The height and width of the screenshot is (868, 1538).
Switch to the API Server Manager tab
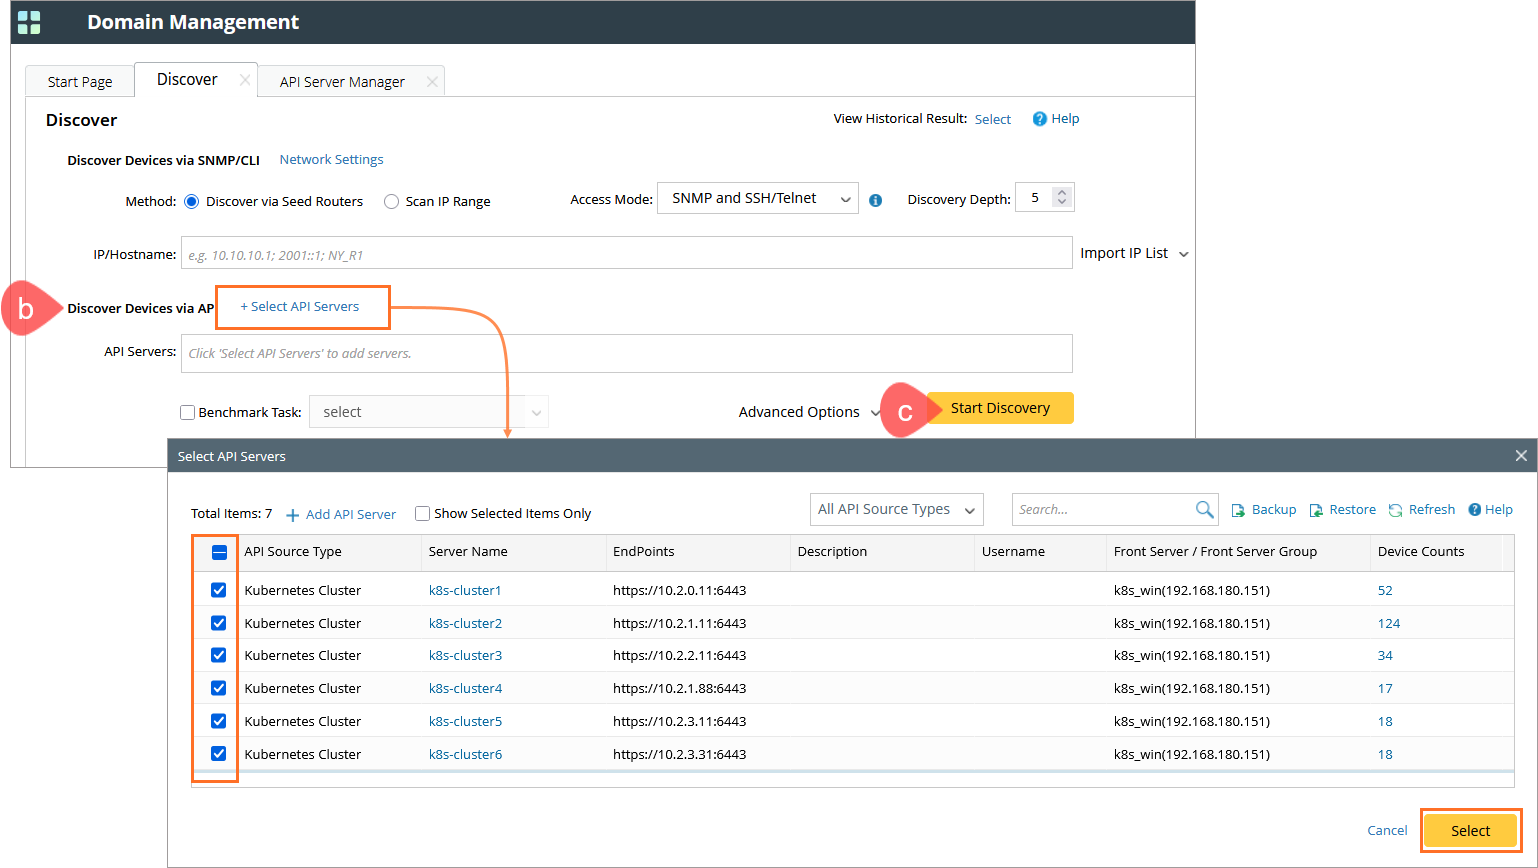342,82
